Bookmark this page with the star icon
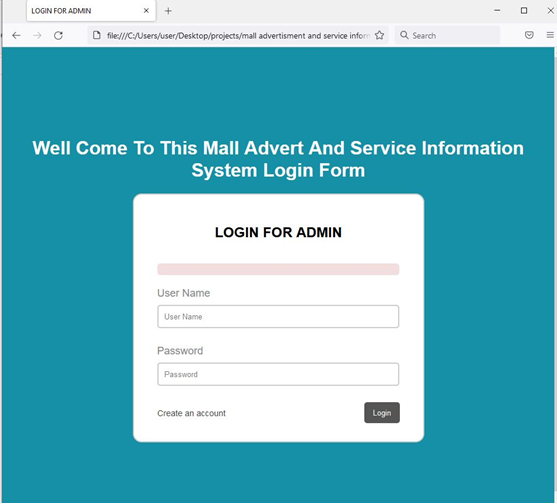The width and height of the screenshot is (557, 504). [379, 35]
